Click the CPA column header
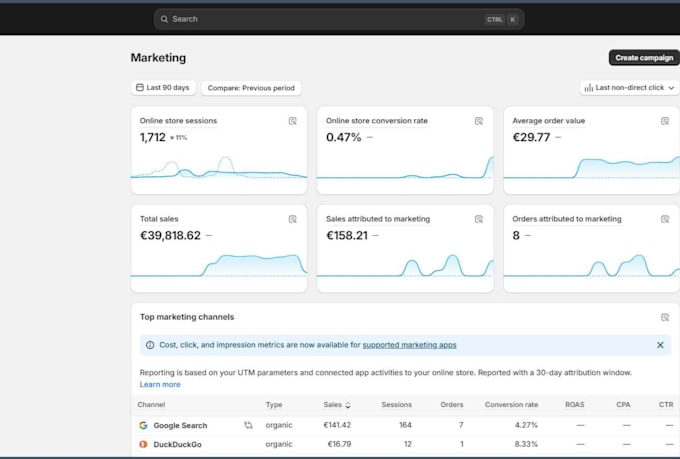Screen dimensions: 680x459 pos(623,404)
